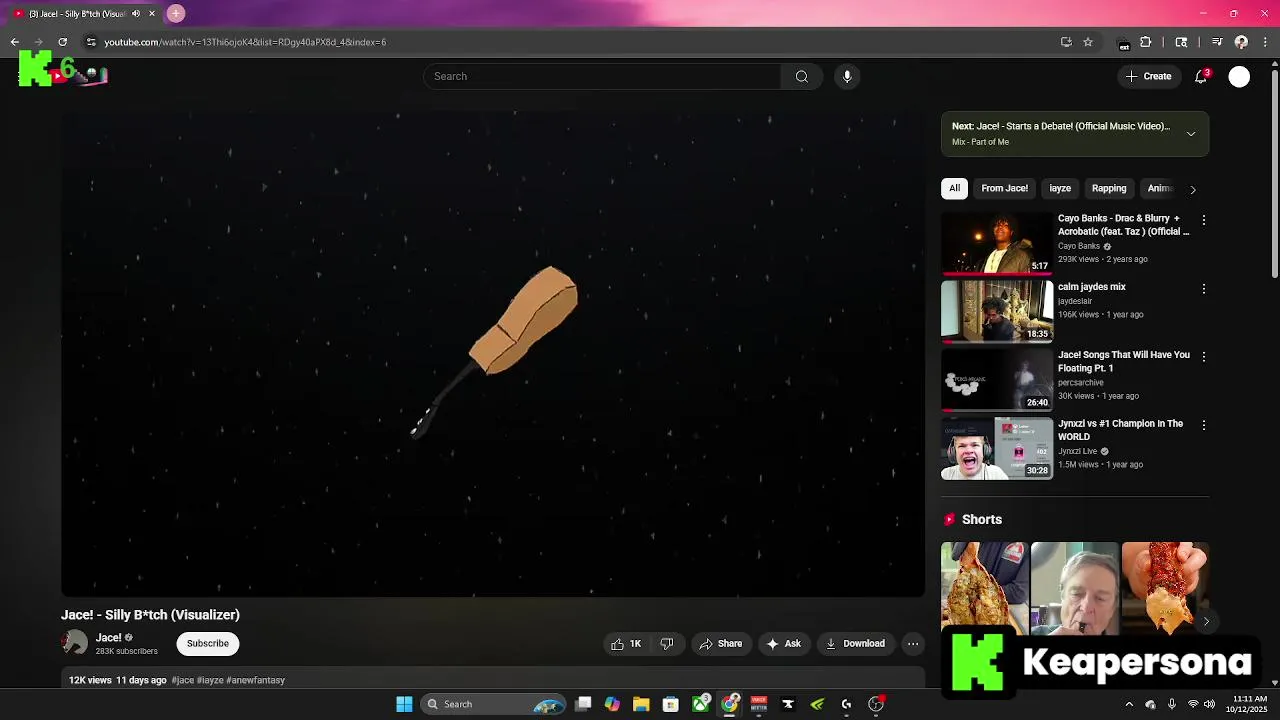Like the video with the thumbs-up icon

pyautogui.click(x=626, y=644)
